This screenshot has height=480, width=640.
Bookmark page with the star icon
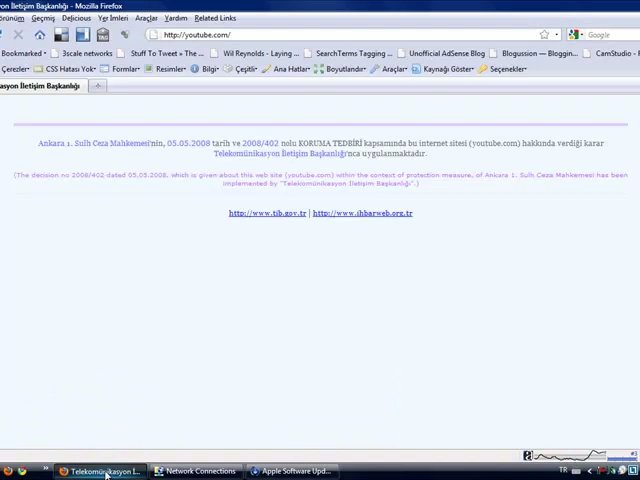pos(544,35)
